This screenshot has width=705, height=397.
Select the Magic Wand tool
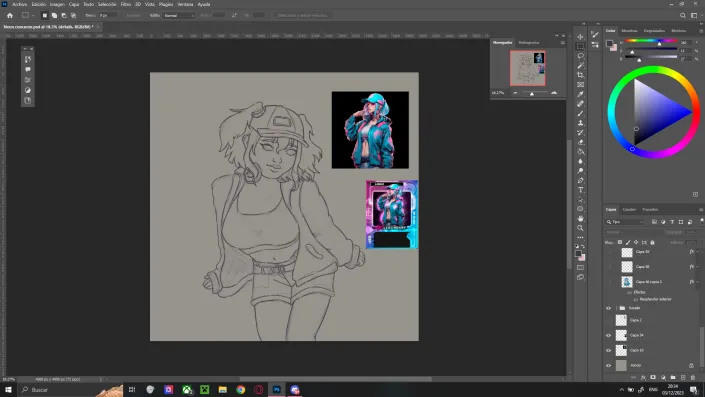(x=580, y=66)
